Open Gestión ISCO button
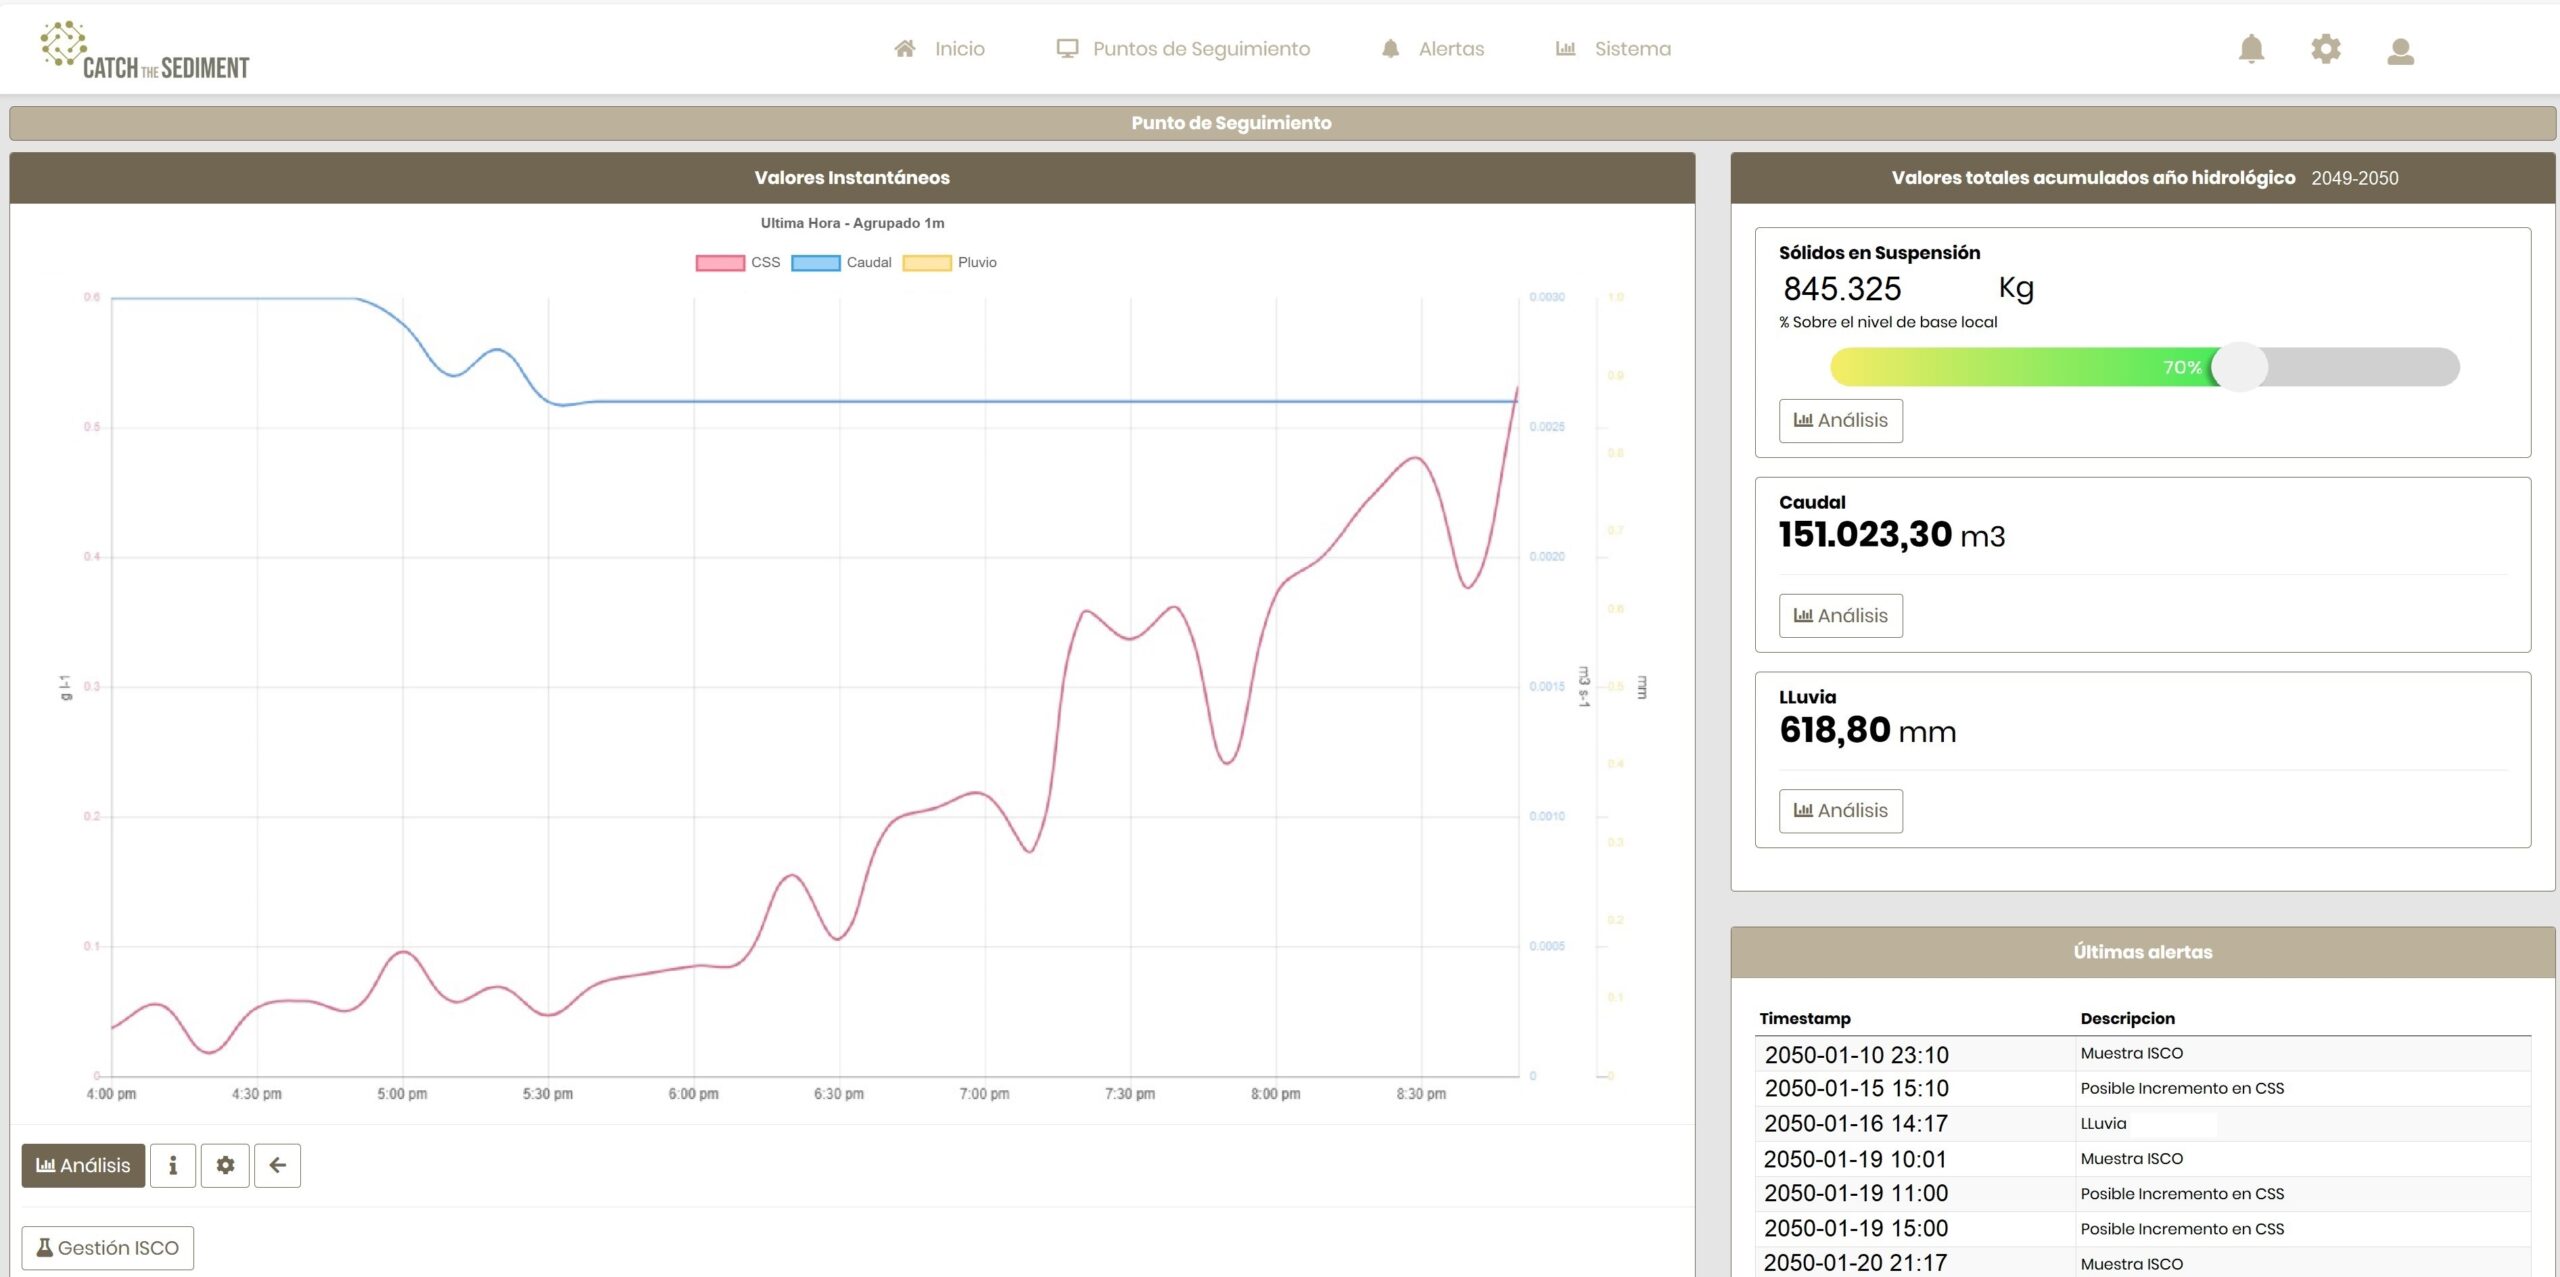This screenshot has width=2560, height=1277. (108, 1248)
